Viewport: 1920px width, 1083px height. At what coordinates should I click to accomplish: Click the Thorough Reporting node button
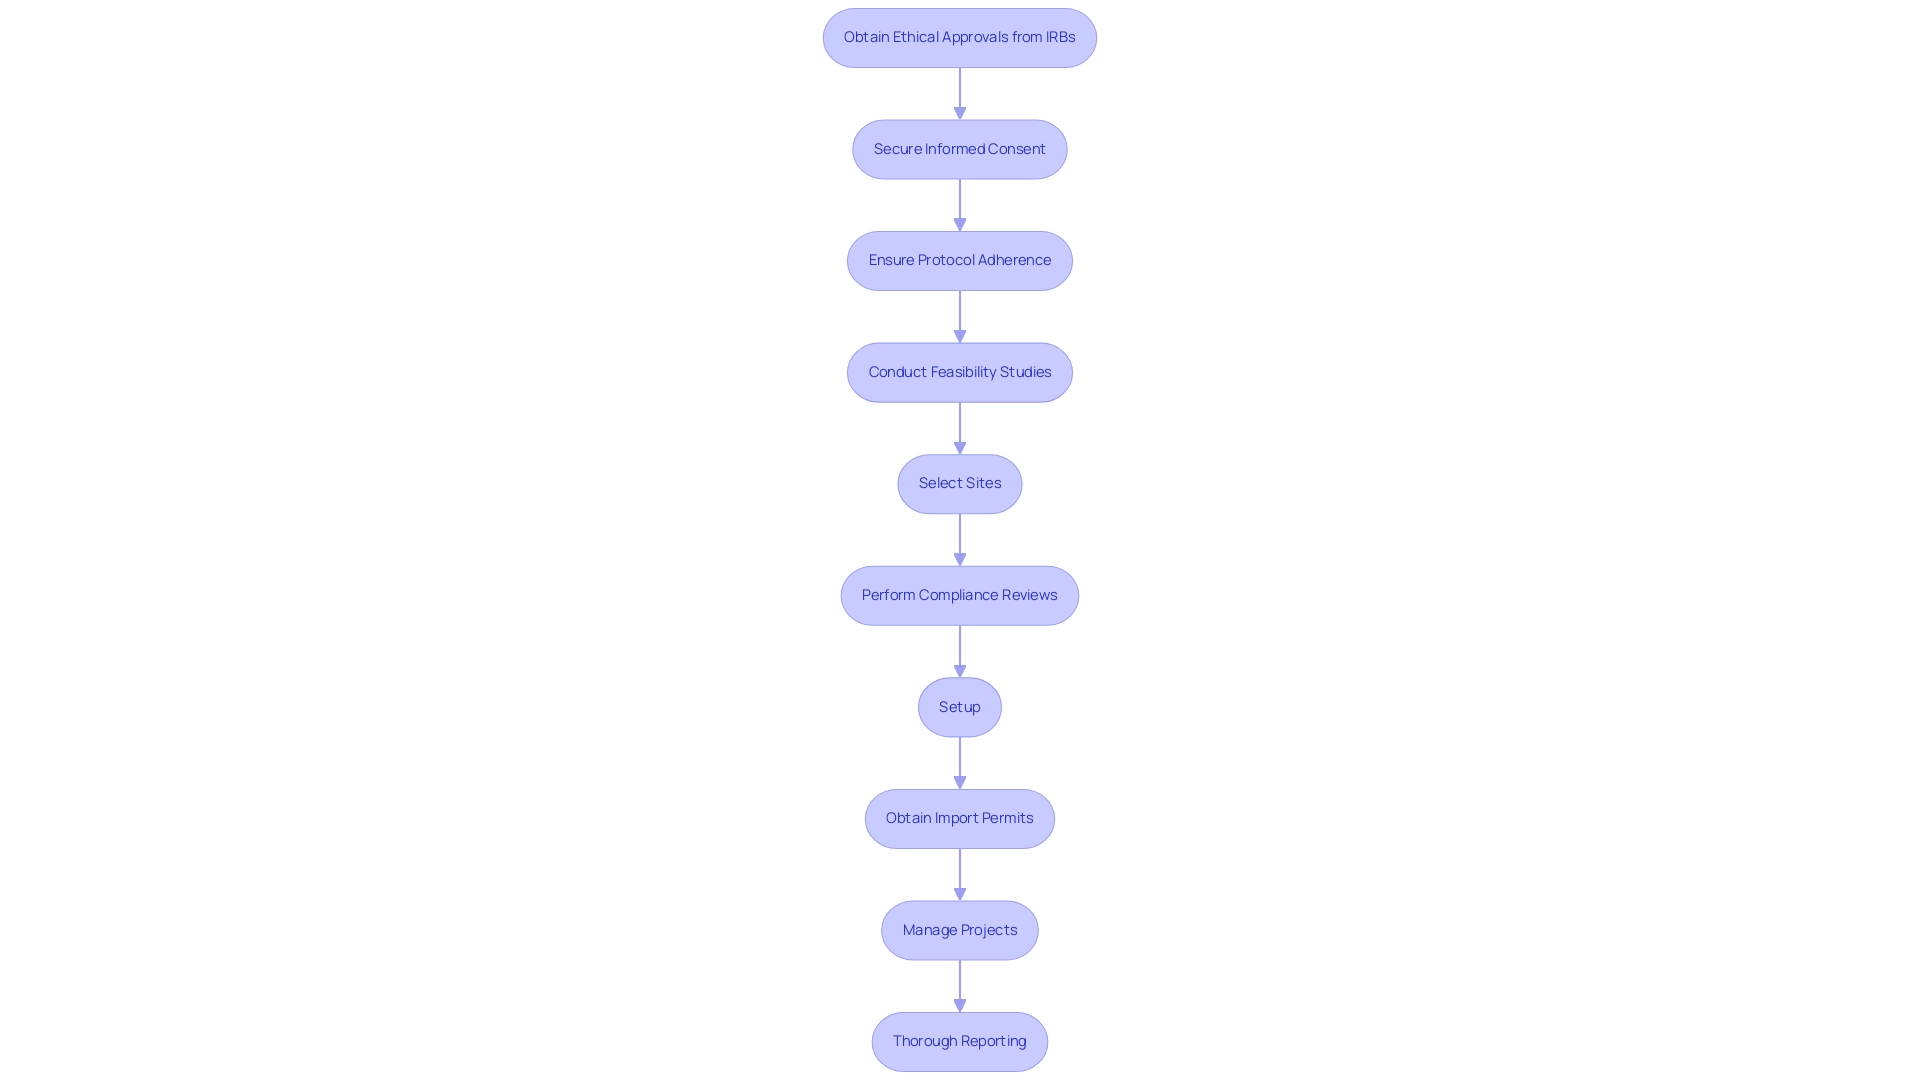[x=960, y=1041]
